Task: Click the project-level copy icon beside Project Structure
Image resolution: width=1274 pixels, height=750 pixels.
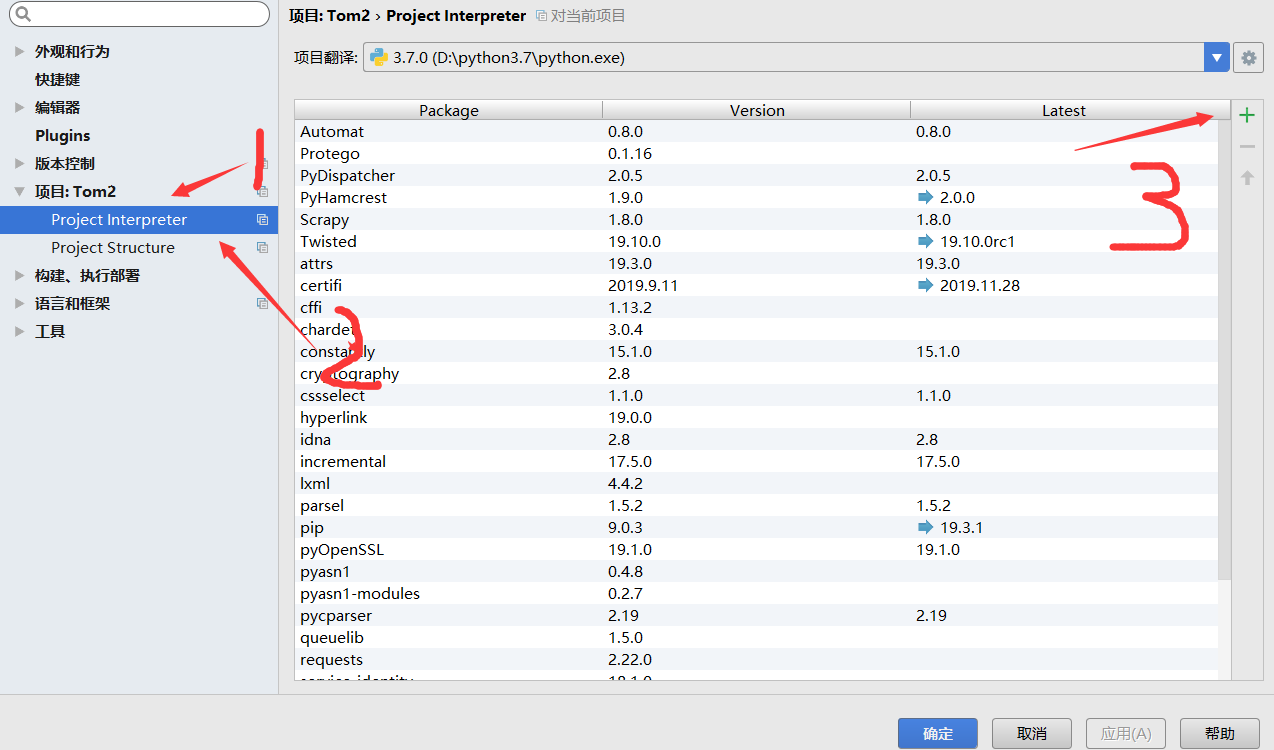Action: (262, 247)
